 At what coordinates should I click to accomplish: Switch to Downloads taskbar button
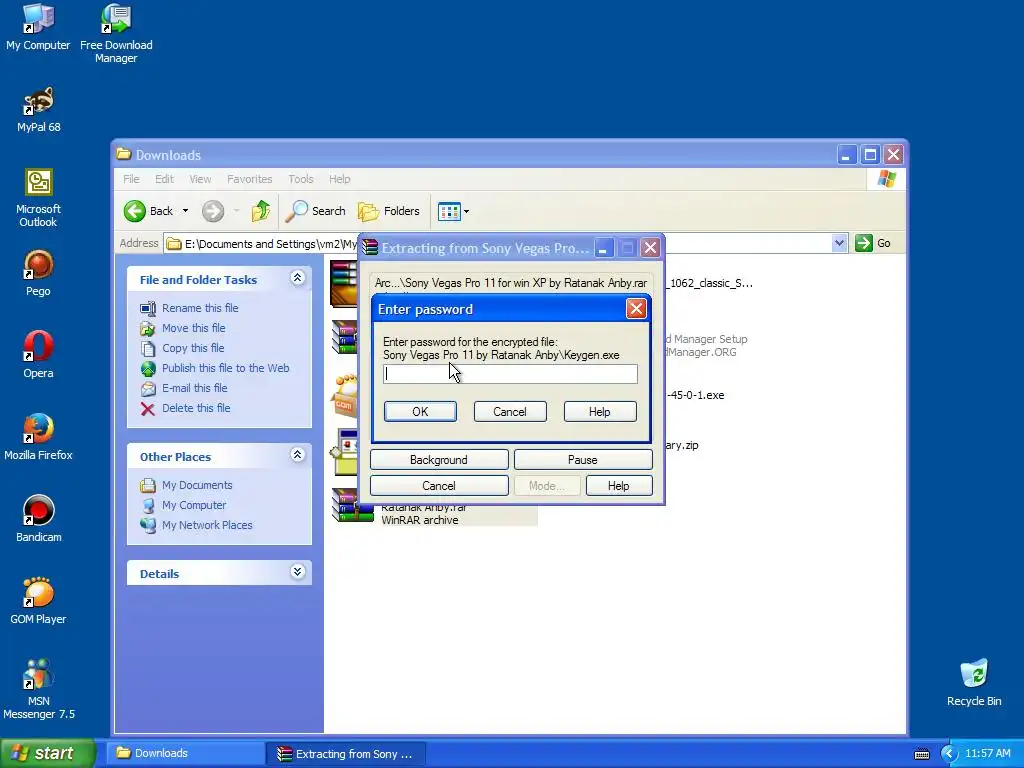tap(185, 754)
